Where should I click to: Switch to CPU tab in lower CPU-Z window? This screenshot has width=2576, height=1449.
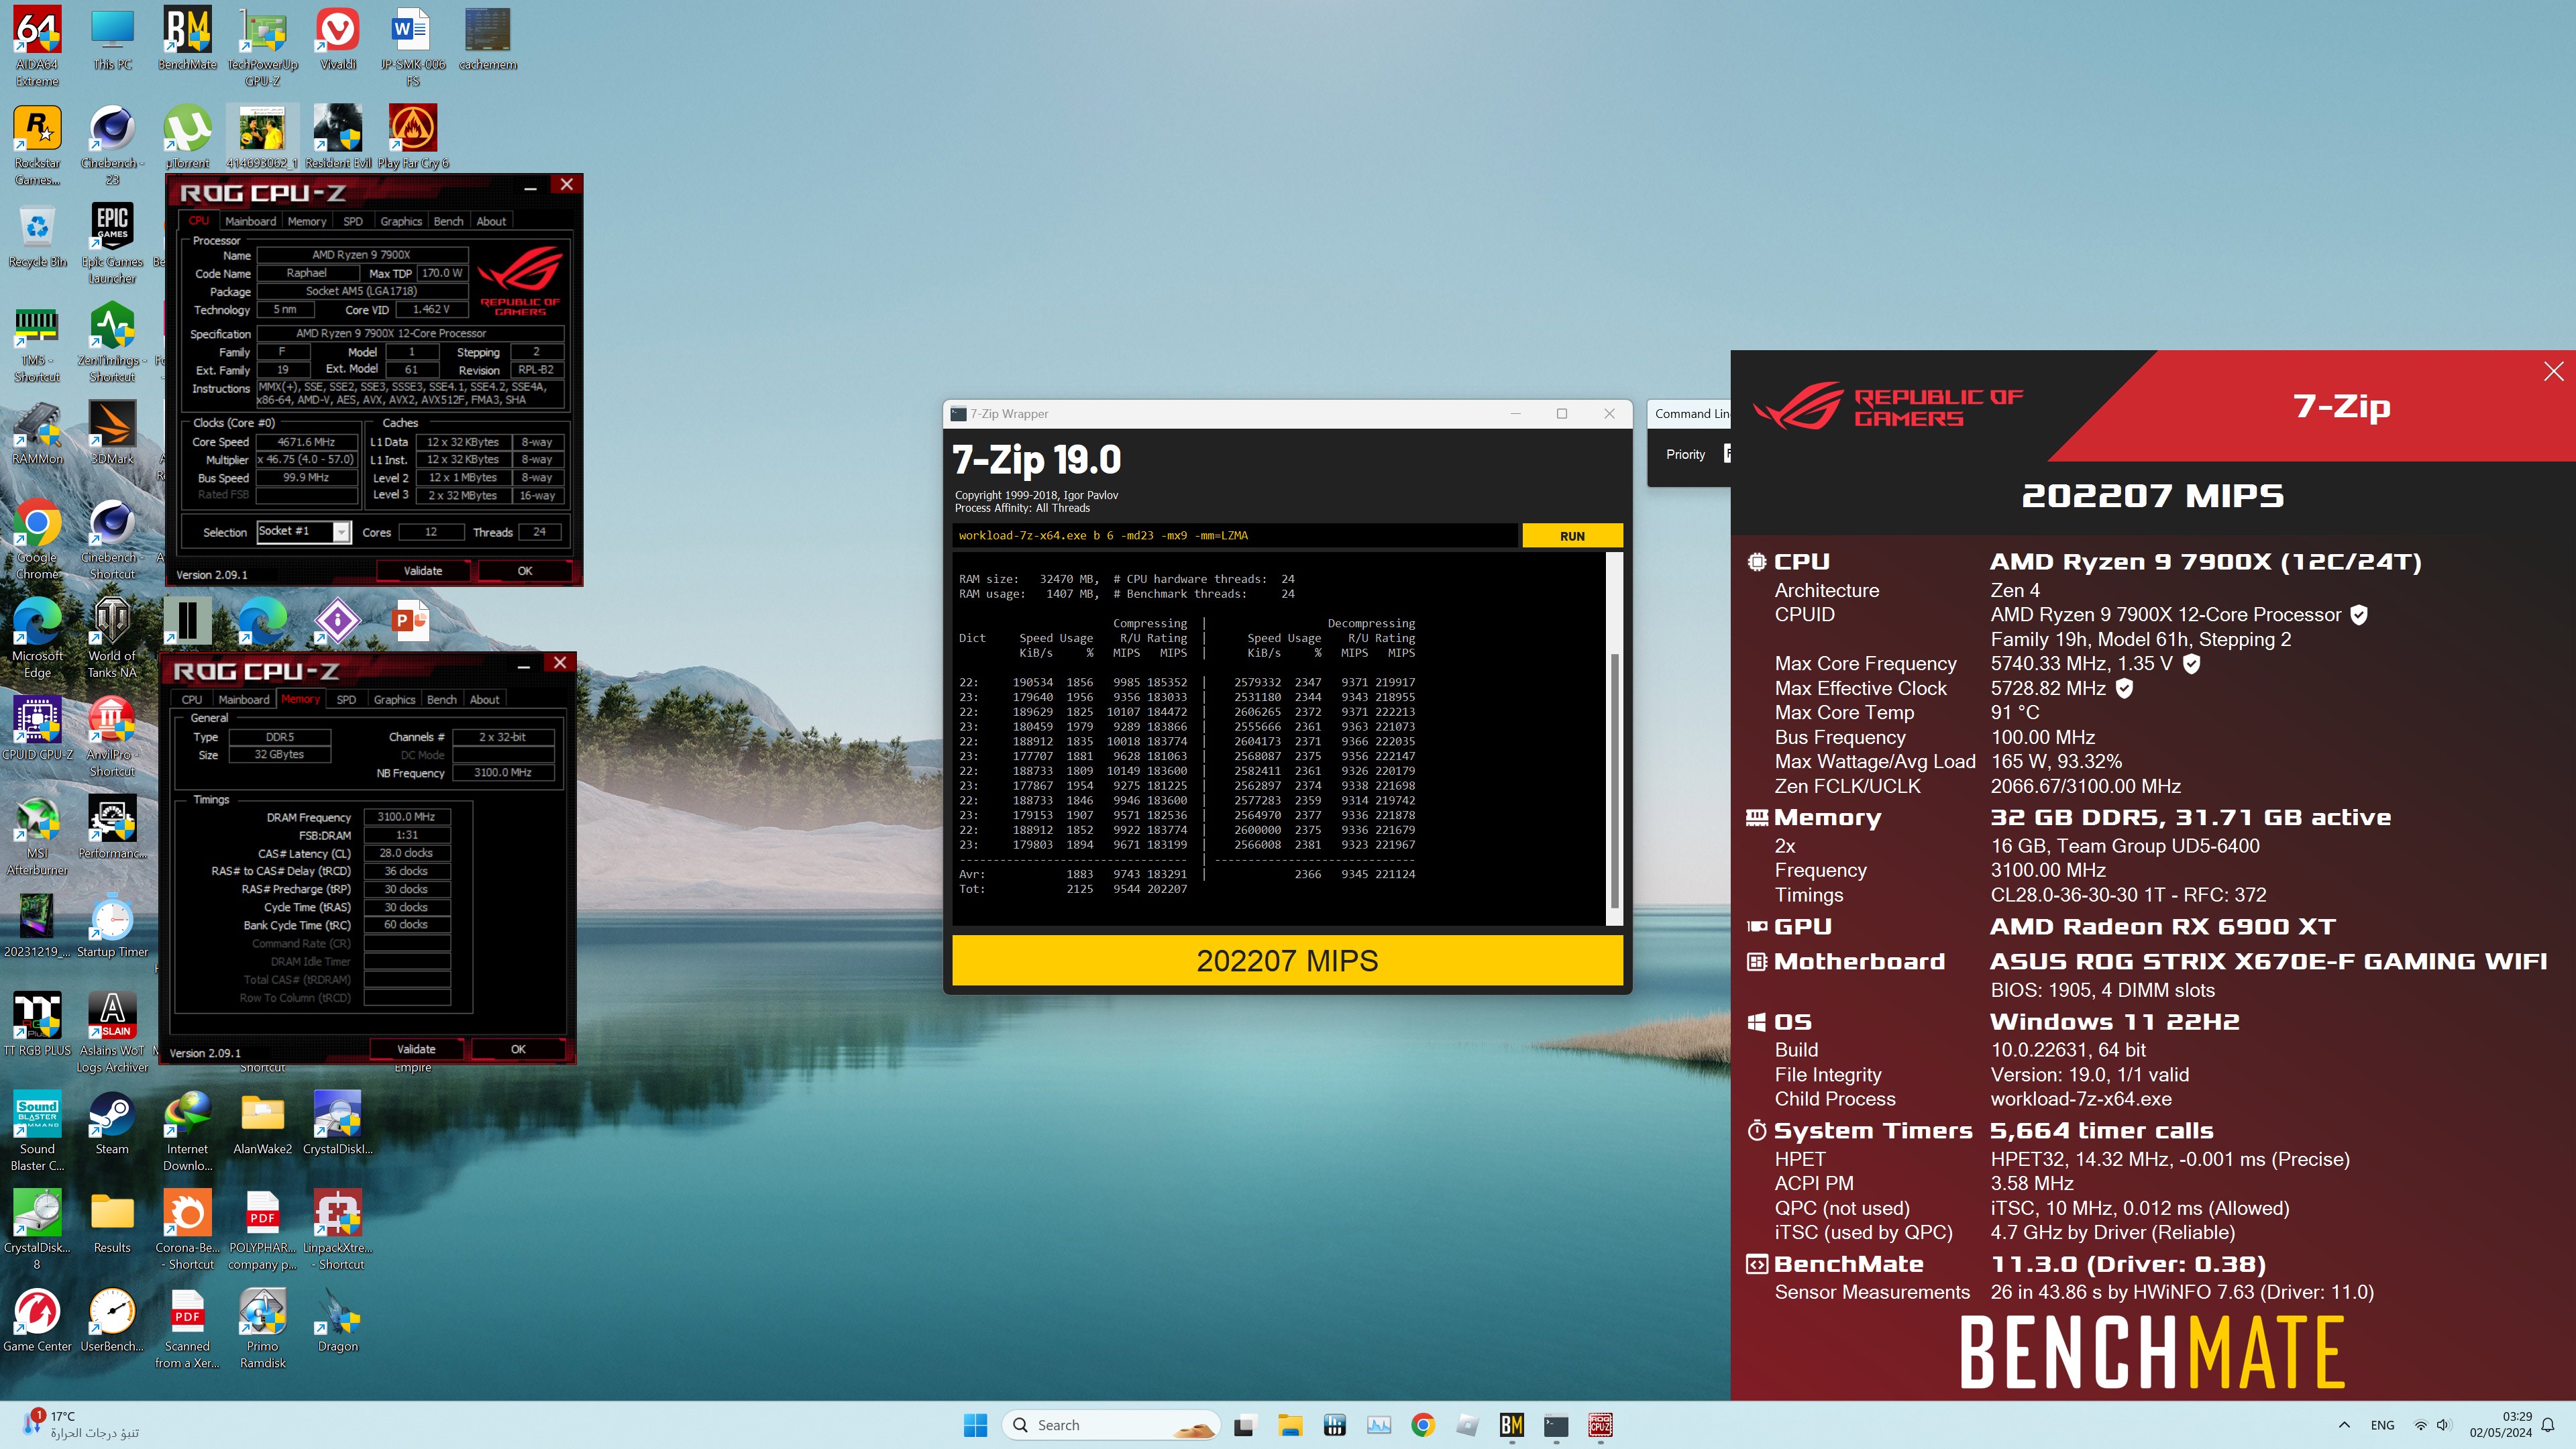click(192, 699)
